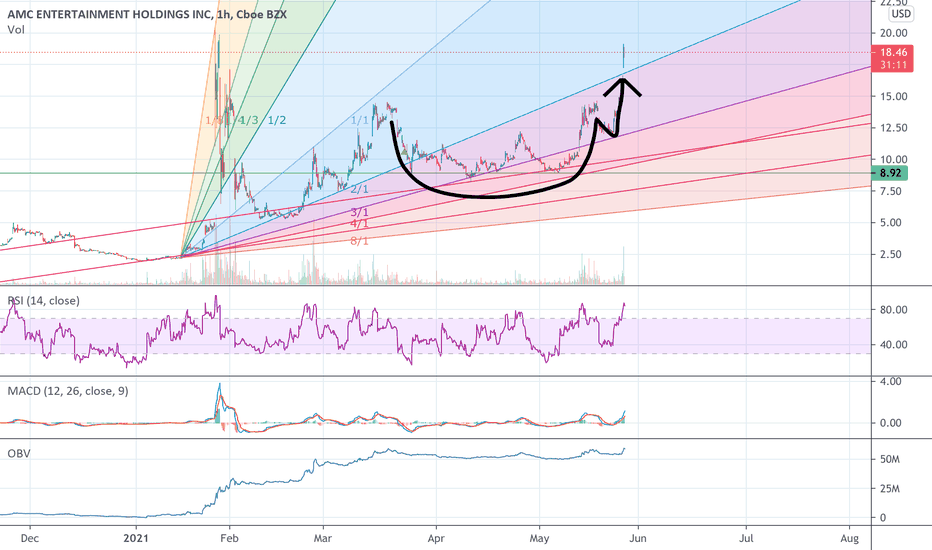Click the 40.00 RSI scale label
Screen dimensions: 932x550
tap(893, 345)
